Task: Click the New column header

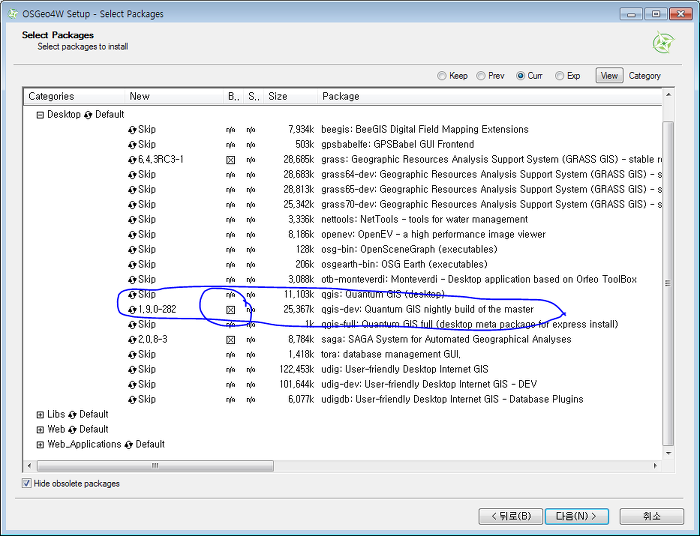Action: [175, 96]
